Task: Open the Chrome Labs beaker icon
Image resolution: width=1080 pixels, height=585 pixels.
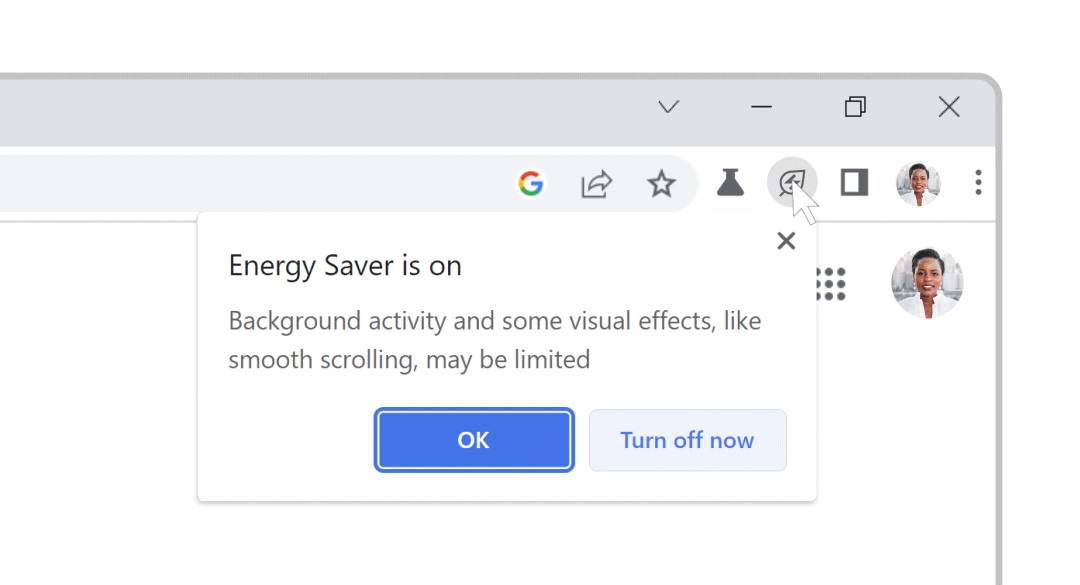Action: 731,183
